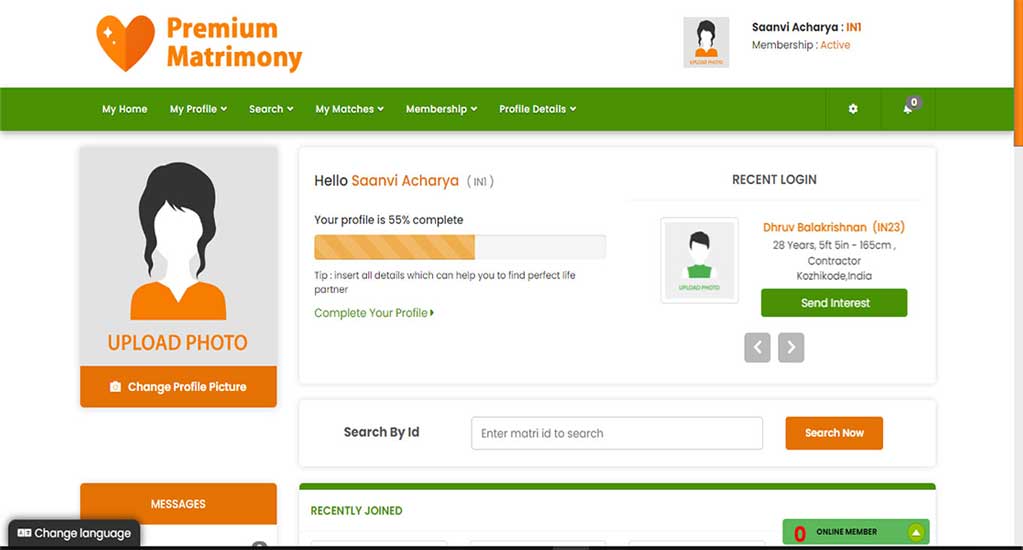This screenshot has width=1023, height=550.
Task: Open the Profile Details menu
Action: click(x=538, y=109)
